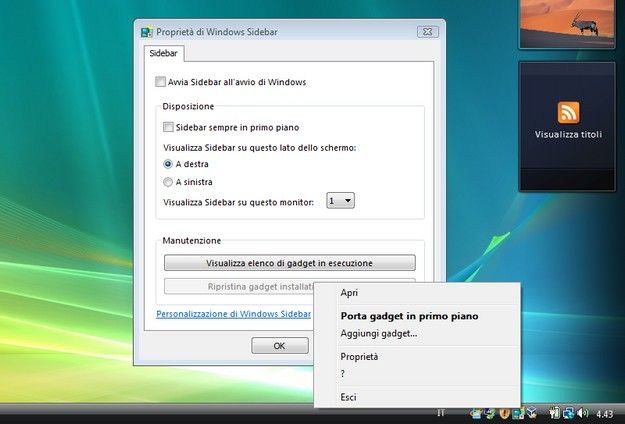Screen dimensions: 625x424
Task: Click Visualizza elenco di gadget in esecuzione
Action: pyautogui.click(x=290, y=263)
